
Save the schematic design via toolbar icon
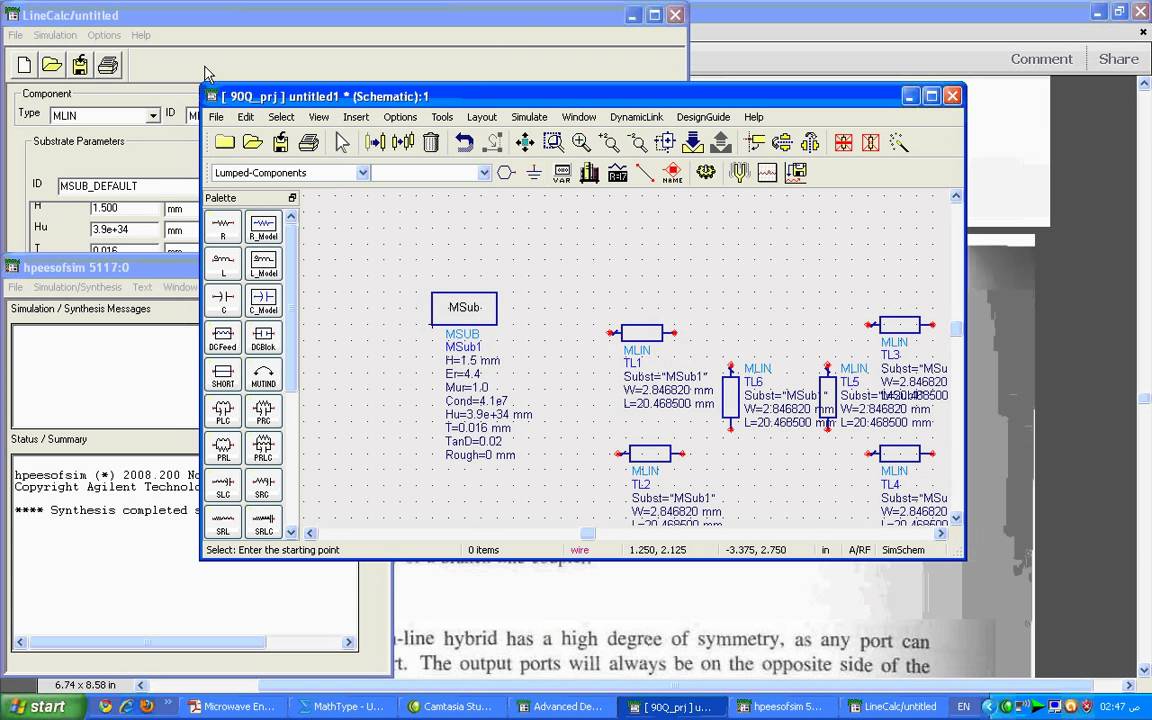(x=281, y=143)
